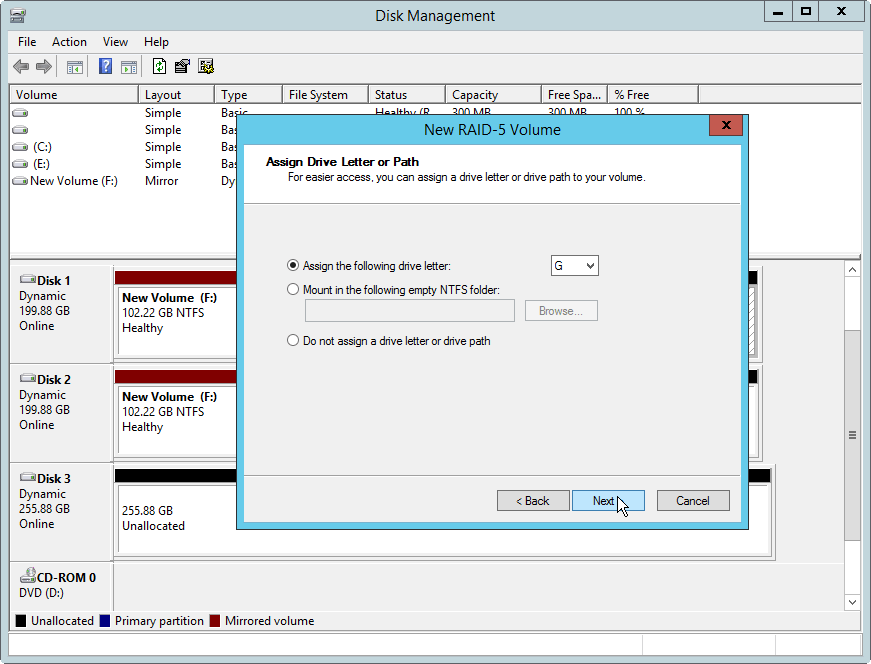This screenshot has height=664, width=871.
Task: Click the (E:) volume drive icon
Action: click(20, 164)
